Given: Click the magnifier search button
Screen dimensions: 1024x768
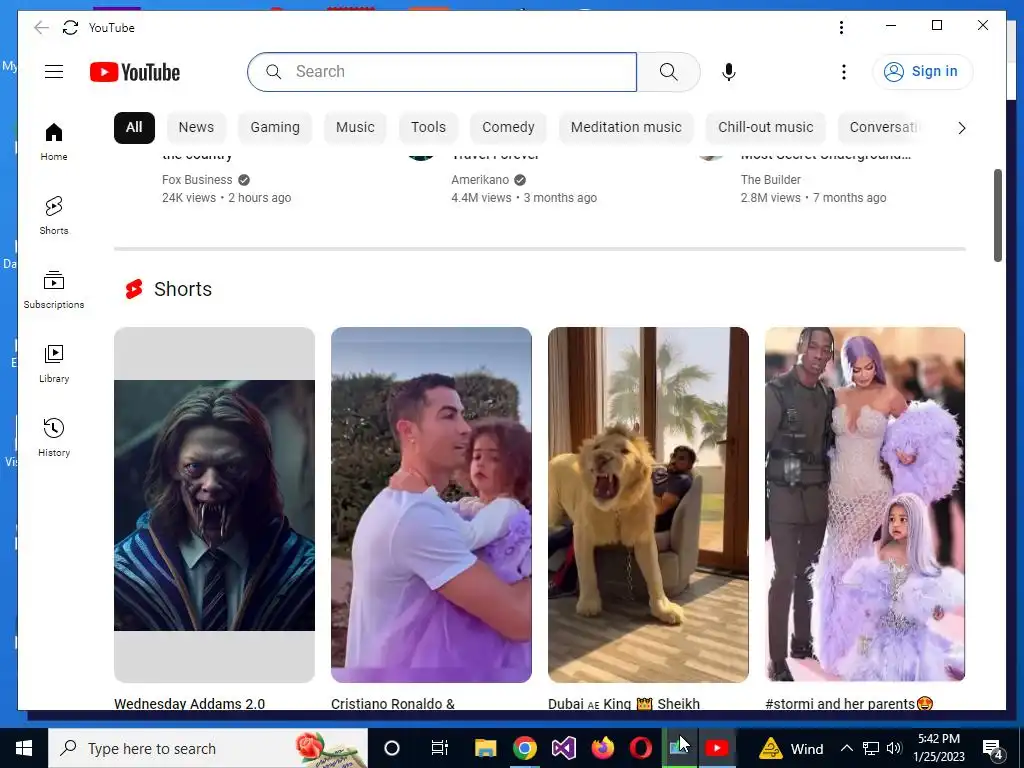Looking at the screenshot, I should (668, 72).
